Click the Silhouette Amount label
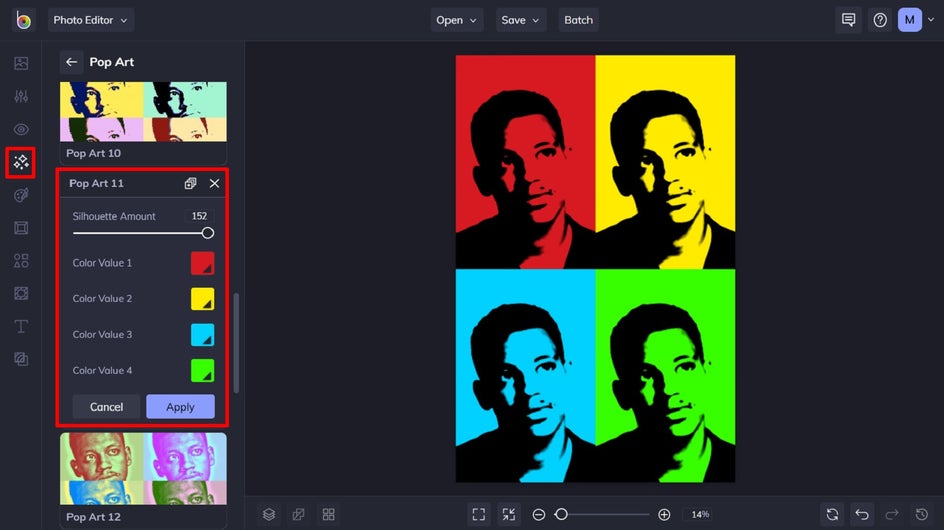This screenshot has height=530, width=944. [114, 216]
